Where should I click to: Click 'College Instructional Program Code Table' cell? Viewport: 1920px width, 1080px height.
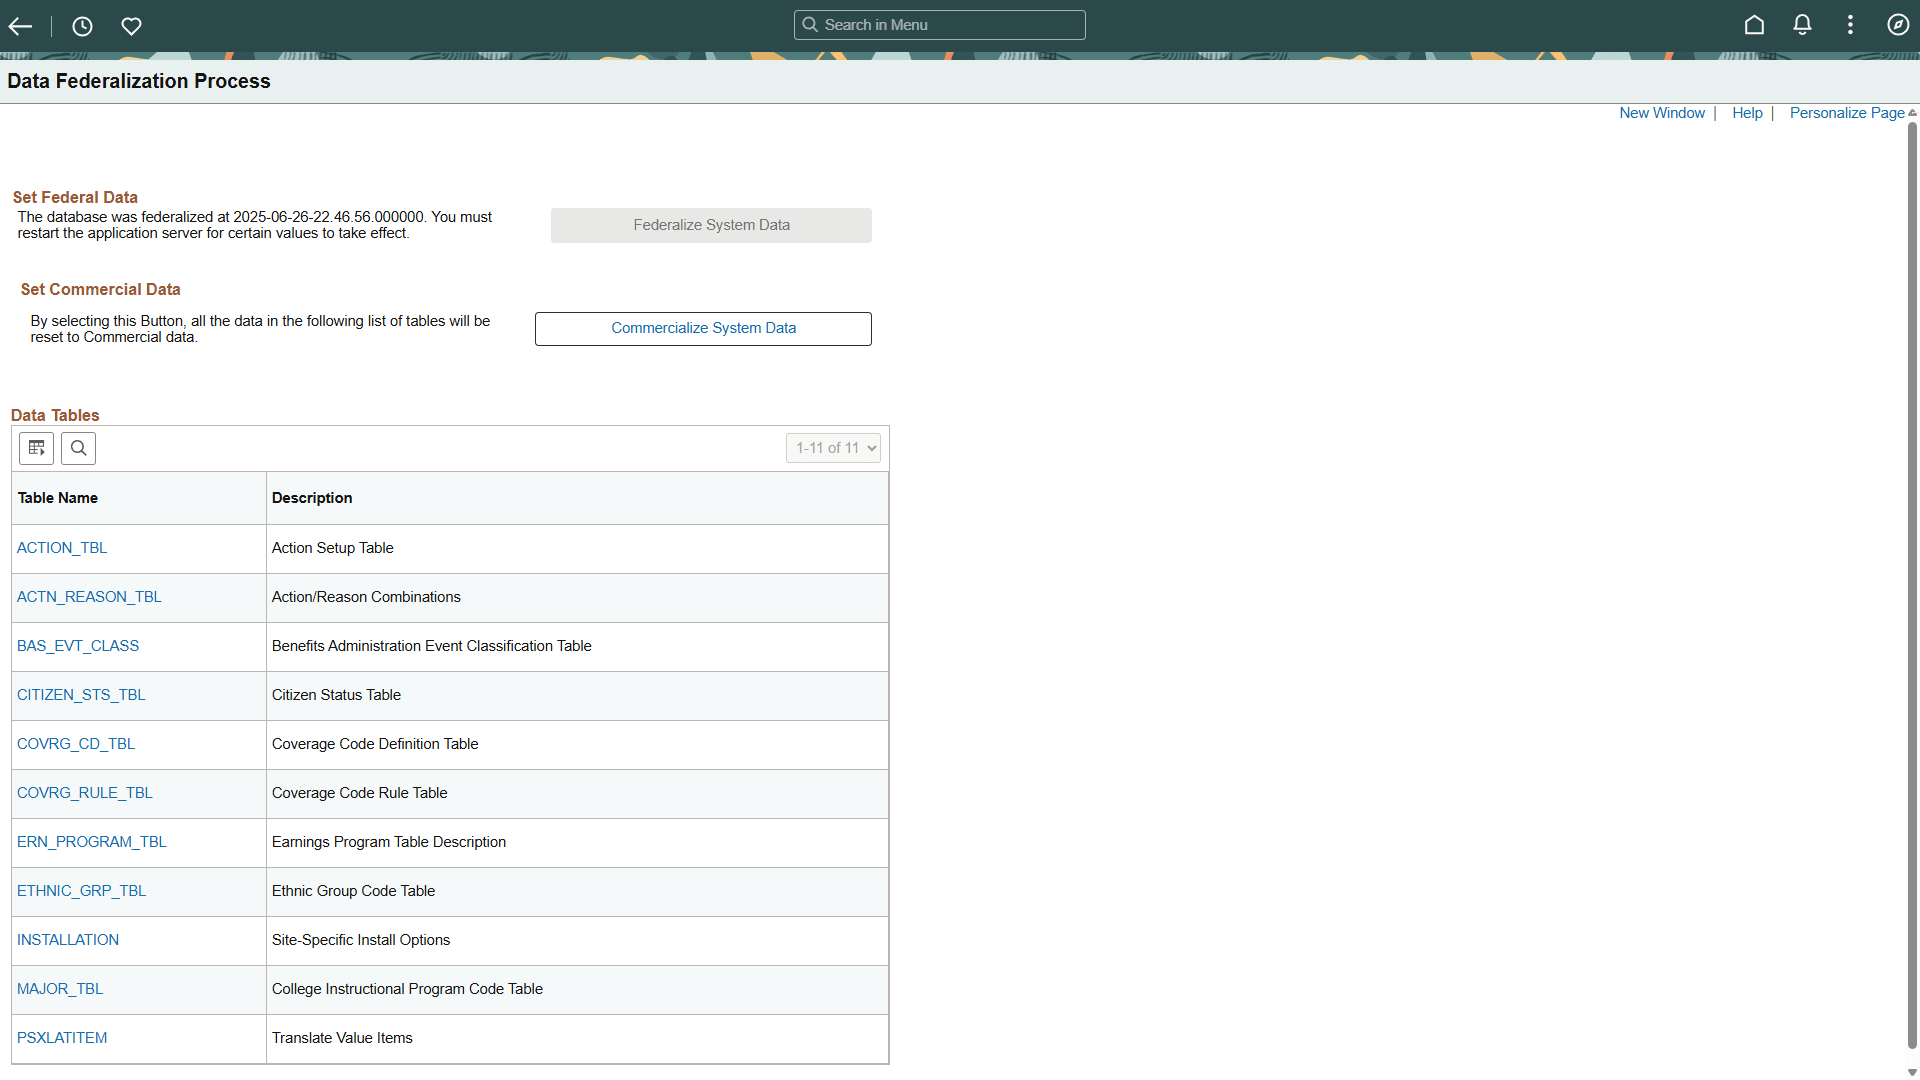pos(577,990)
